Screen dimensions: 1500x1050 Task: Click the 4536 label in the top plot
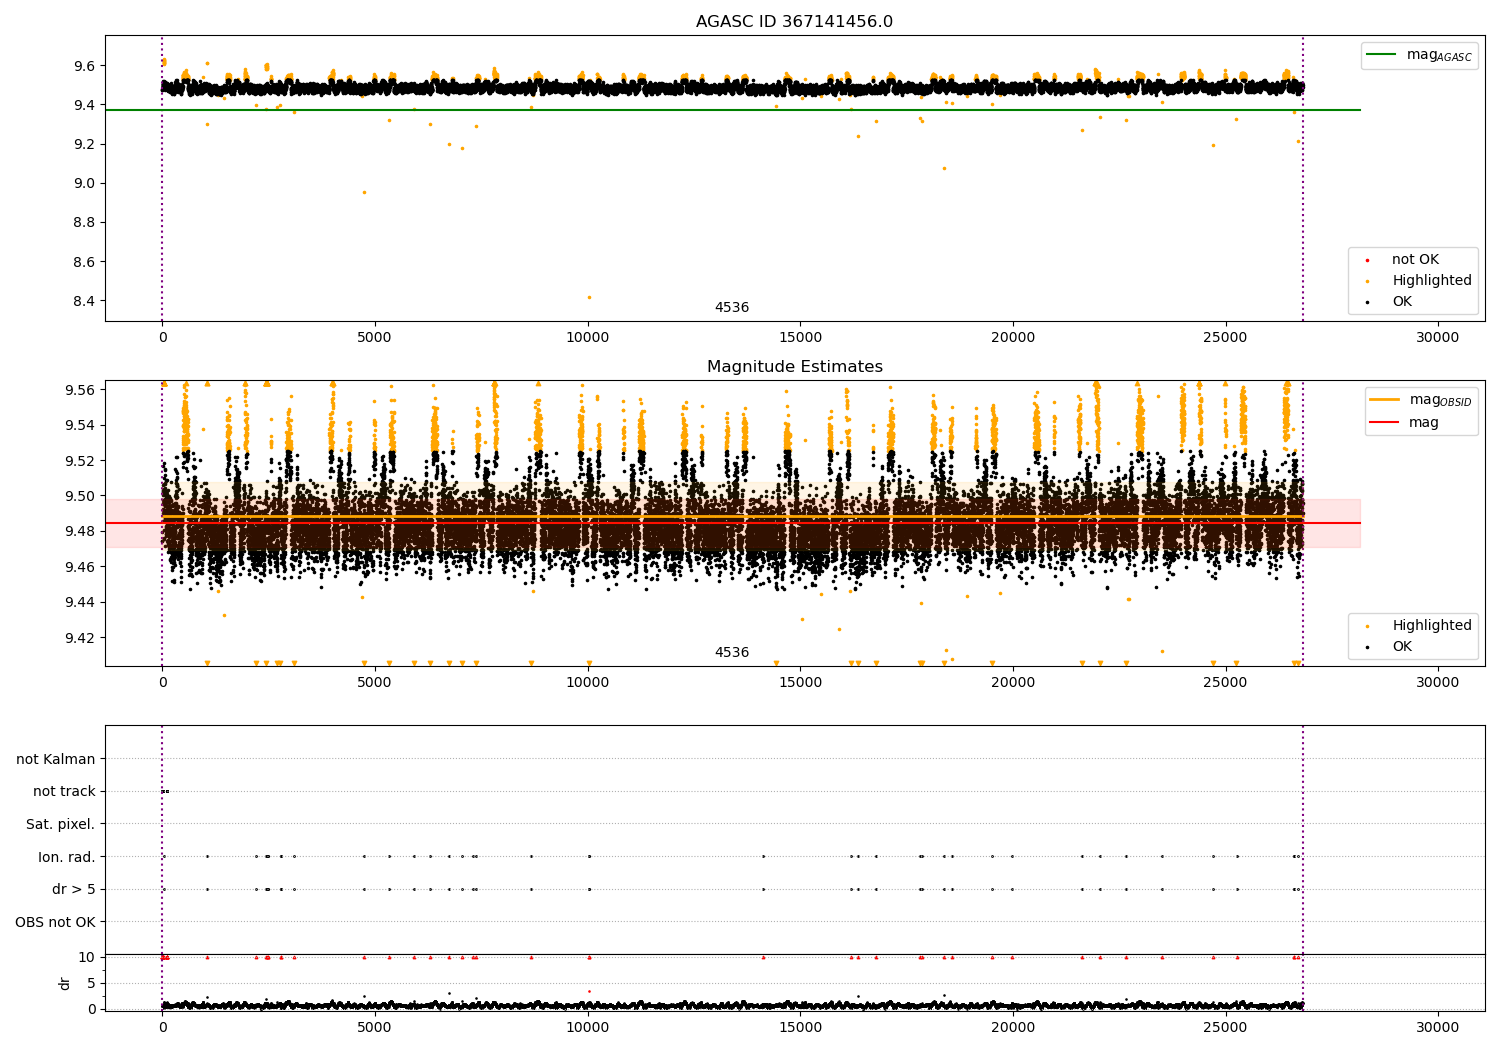tap(731, 308)
